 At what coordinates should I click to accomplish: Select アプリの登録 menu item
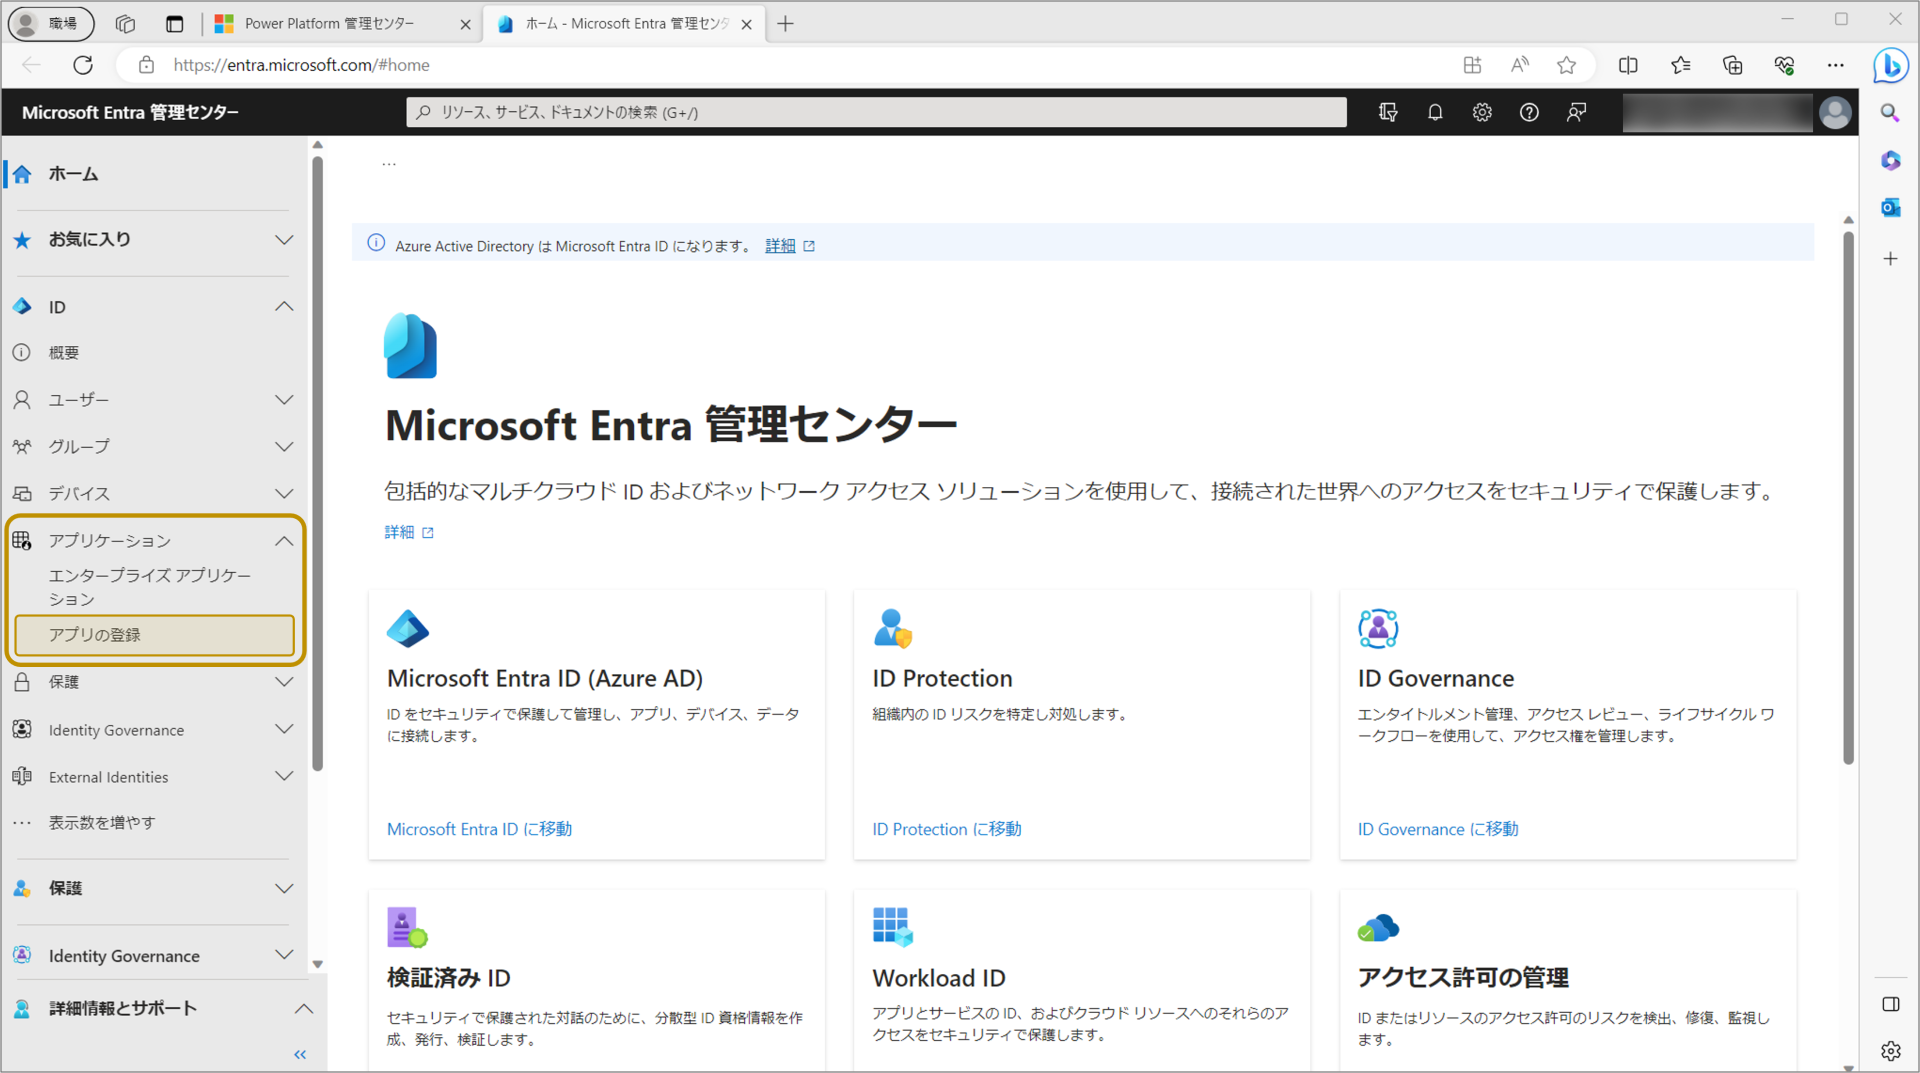pyautogui.click(x=155, y=636)
